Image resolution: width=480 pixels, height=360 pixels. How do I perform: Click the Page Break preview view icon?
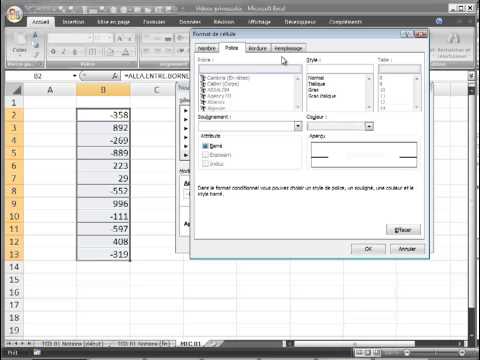tap(376, 352)
